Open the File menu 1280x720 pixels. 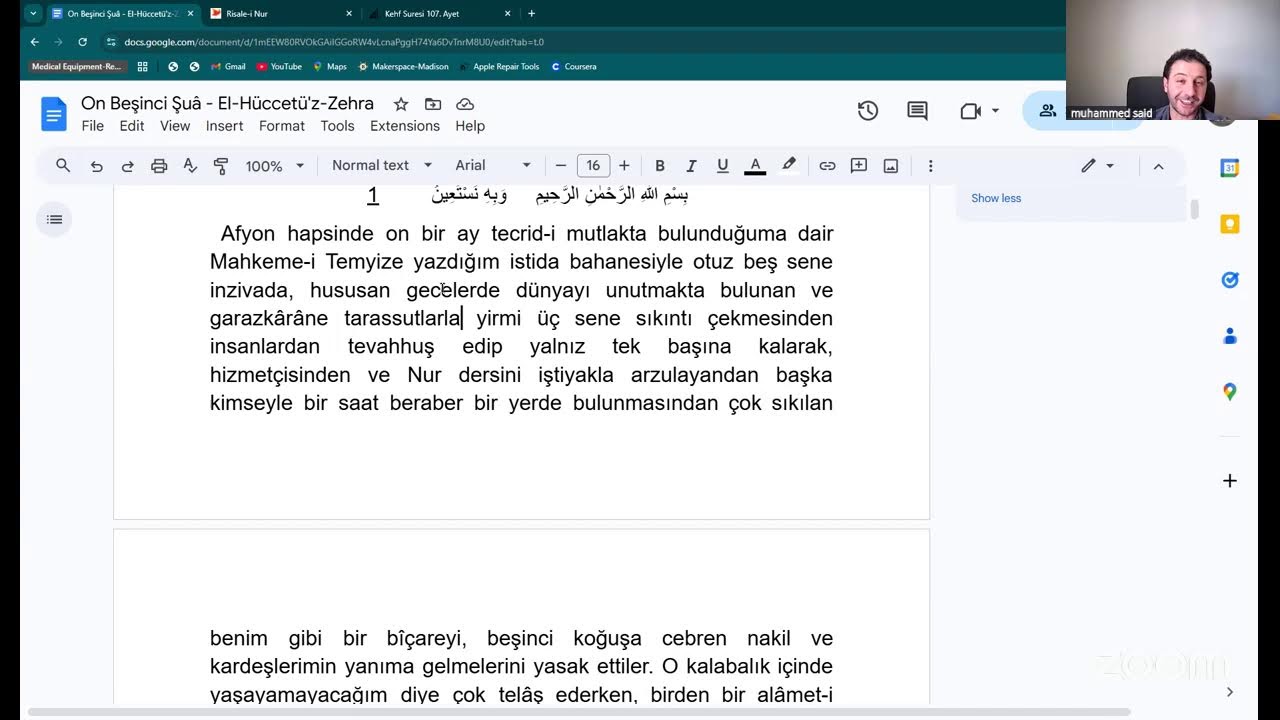click(x=93, y=126)
